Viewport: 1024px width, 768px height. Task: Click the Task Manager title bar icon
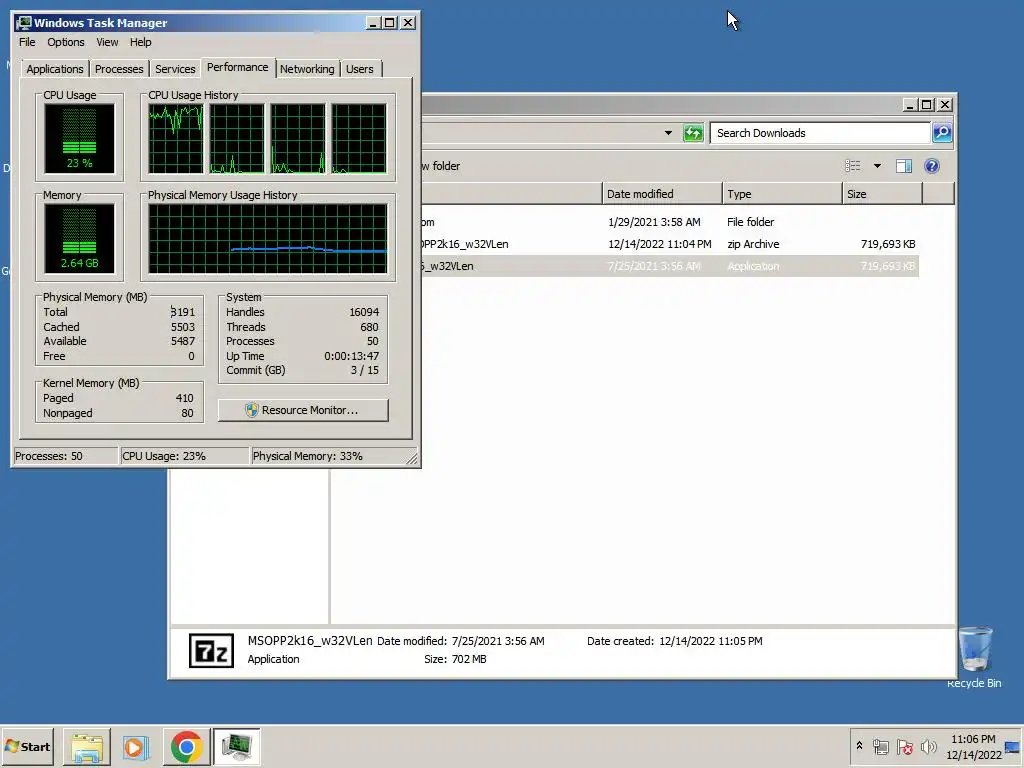tap(24, 23)
